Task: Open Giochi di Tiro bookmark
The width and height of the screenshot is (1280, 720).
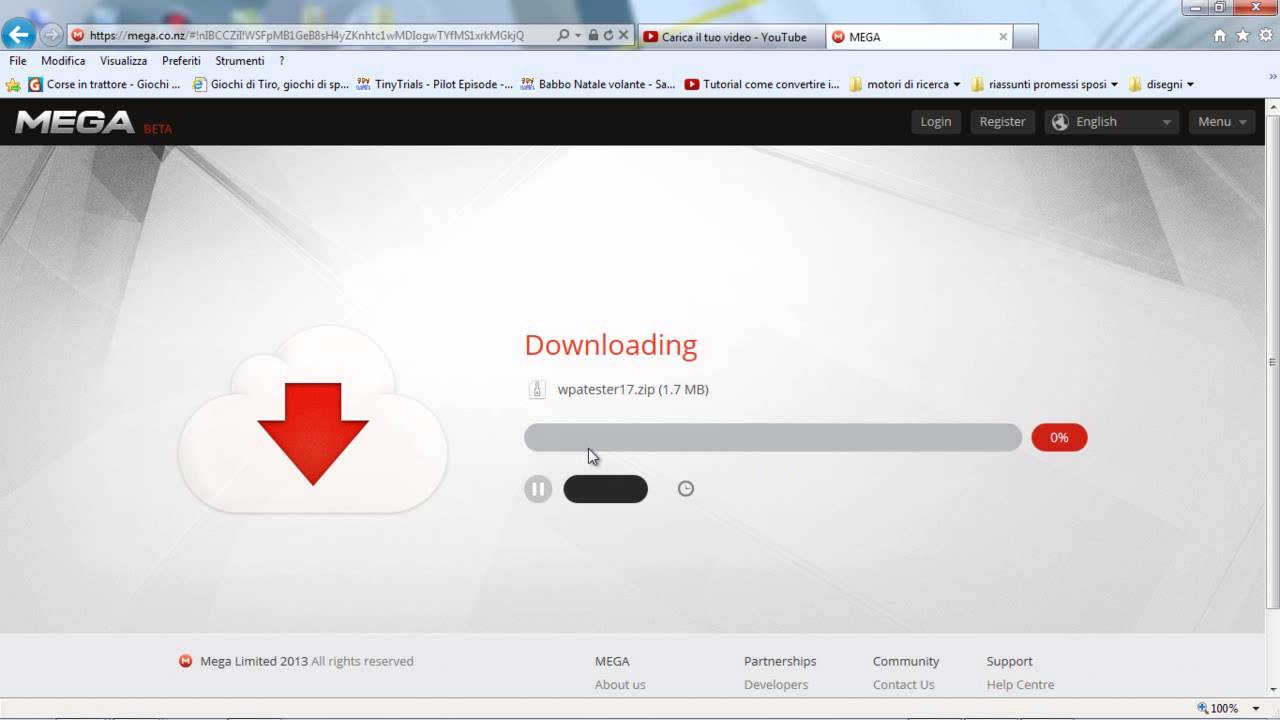Action: click(271, 85)
